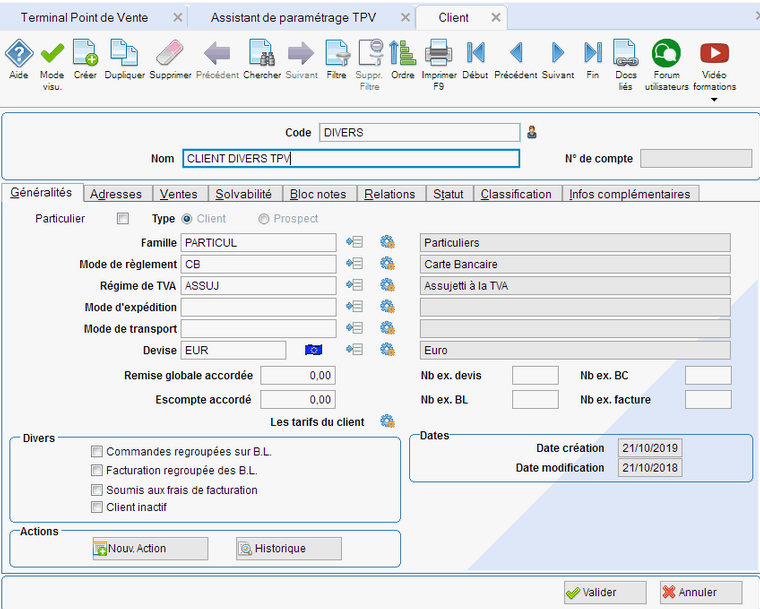Open the Famille gear settings icon
Viewport: 760px width, 609px height.
[387, 242]
